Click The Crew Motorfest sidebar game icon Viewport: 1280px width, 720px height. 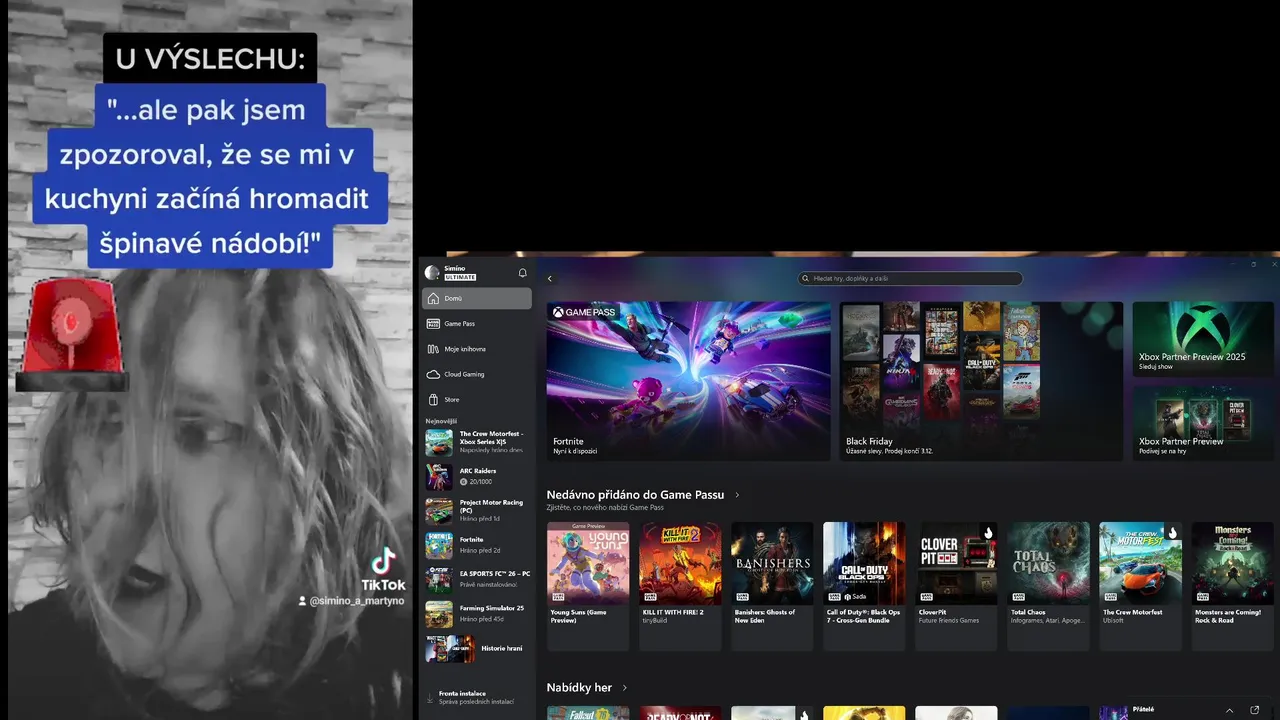tap(439, 442)
